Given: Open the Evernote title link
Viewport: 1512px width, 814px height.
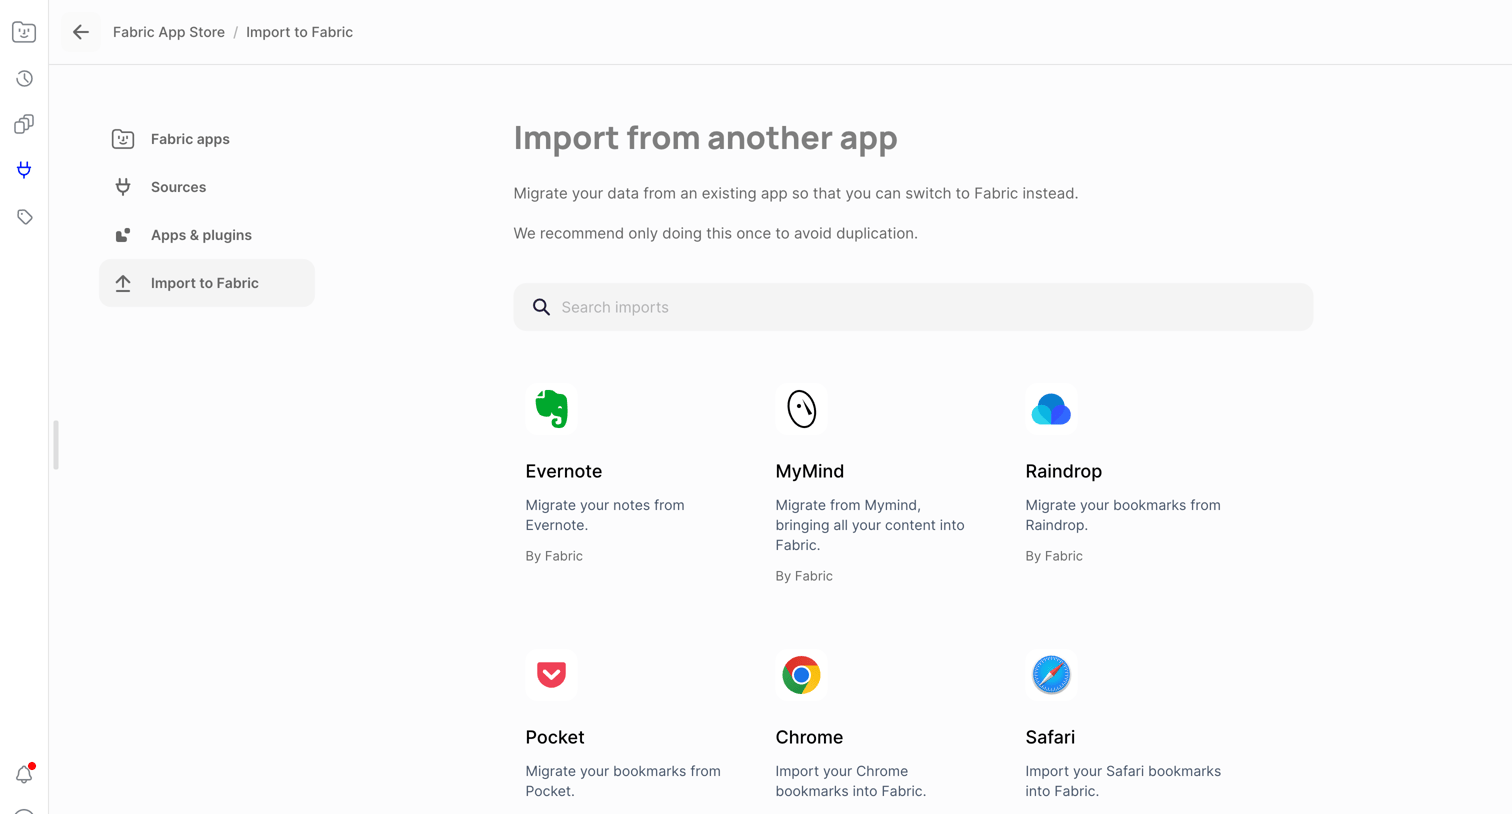Looking at the screenshot, I should [x=564, y=471].
